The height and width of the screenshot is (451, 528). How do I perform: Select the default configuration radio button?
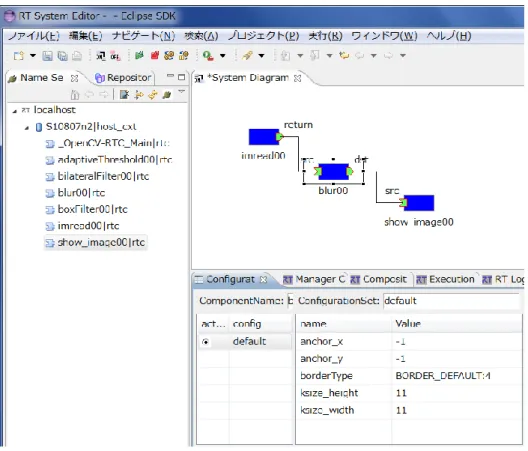click(x=205, y=342)
